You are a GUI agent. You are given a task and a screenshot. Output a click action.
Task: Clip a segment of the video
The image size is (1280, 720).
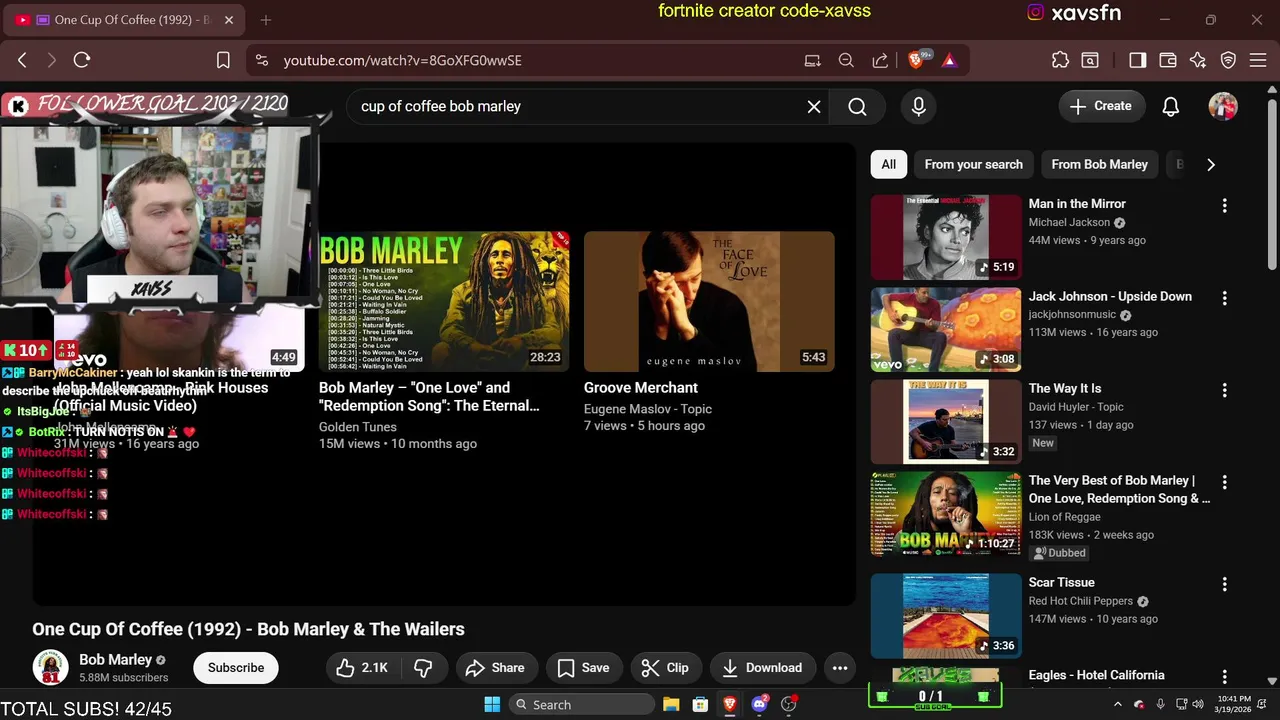click(x=665, y=668)
